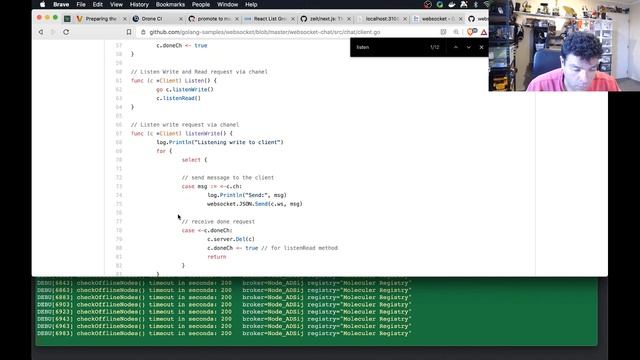Image resolution: width=640 pixels, height=360 pixels.
Task: Open the History menu
Action: point(139,4)
